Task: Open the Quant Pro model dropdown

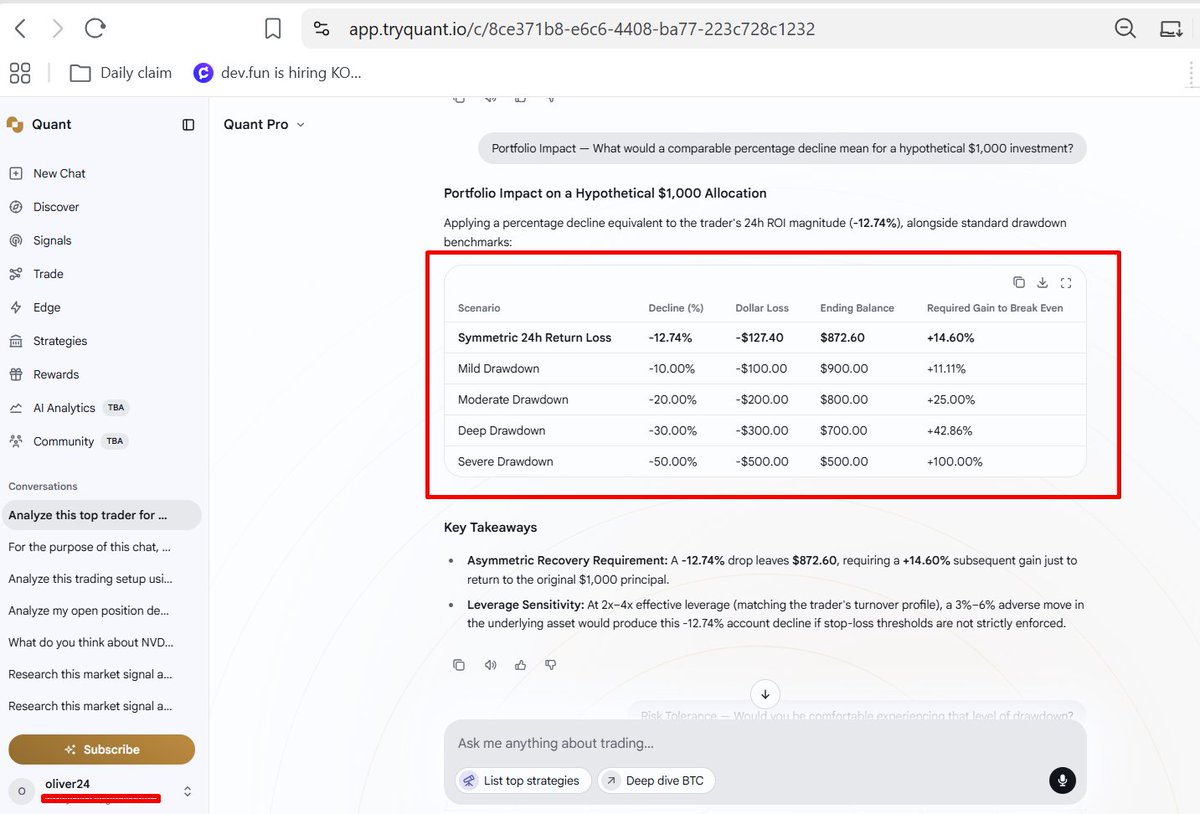Action: coord(264,124)
